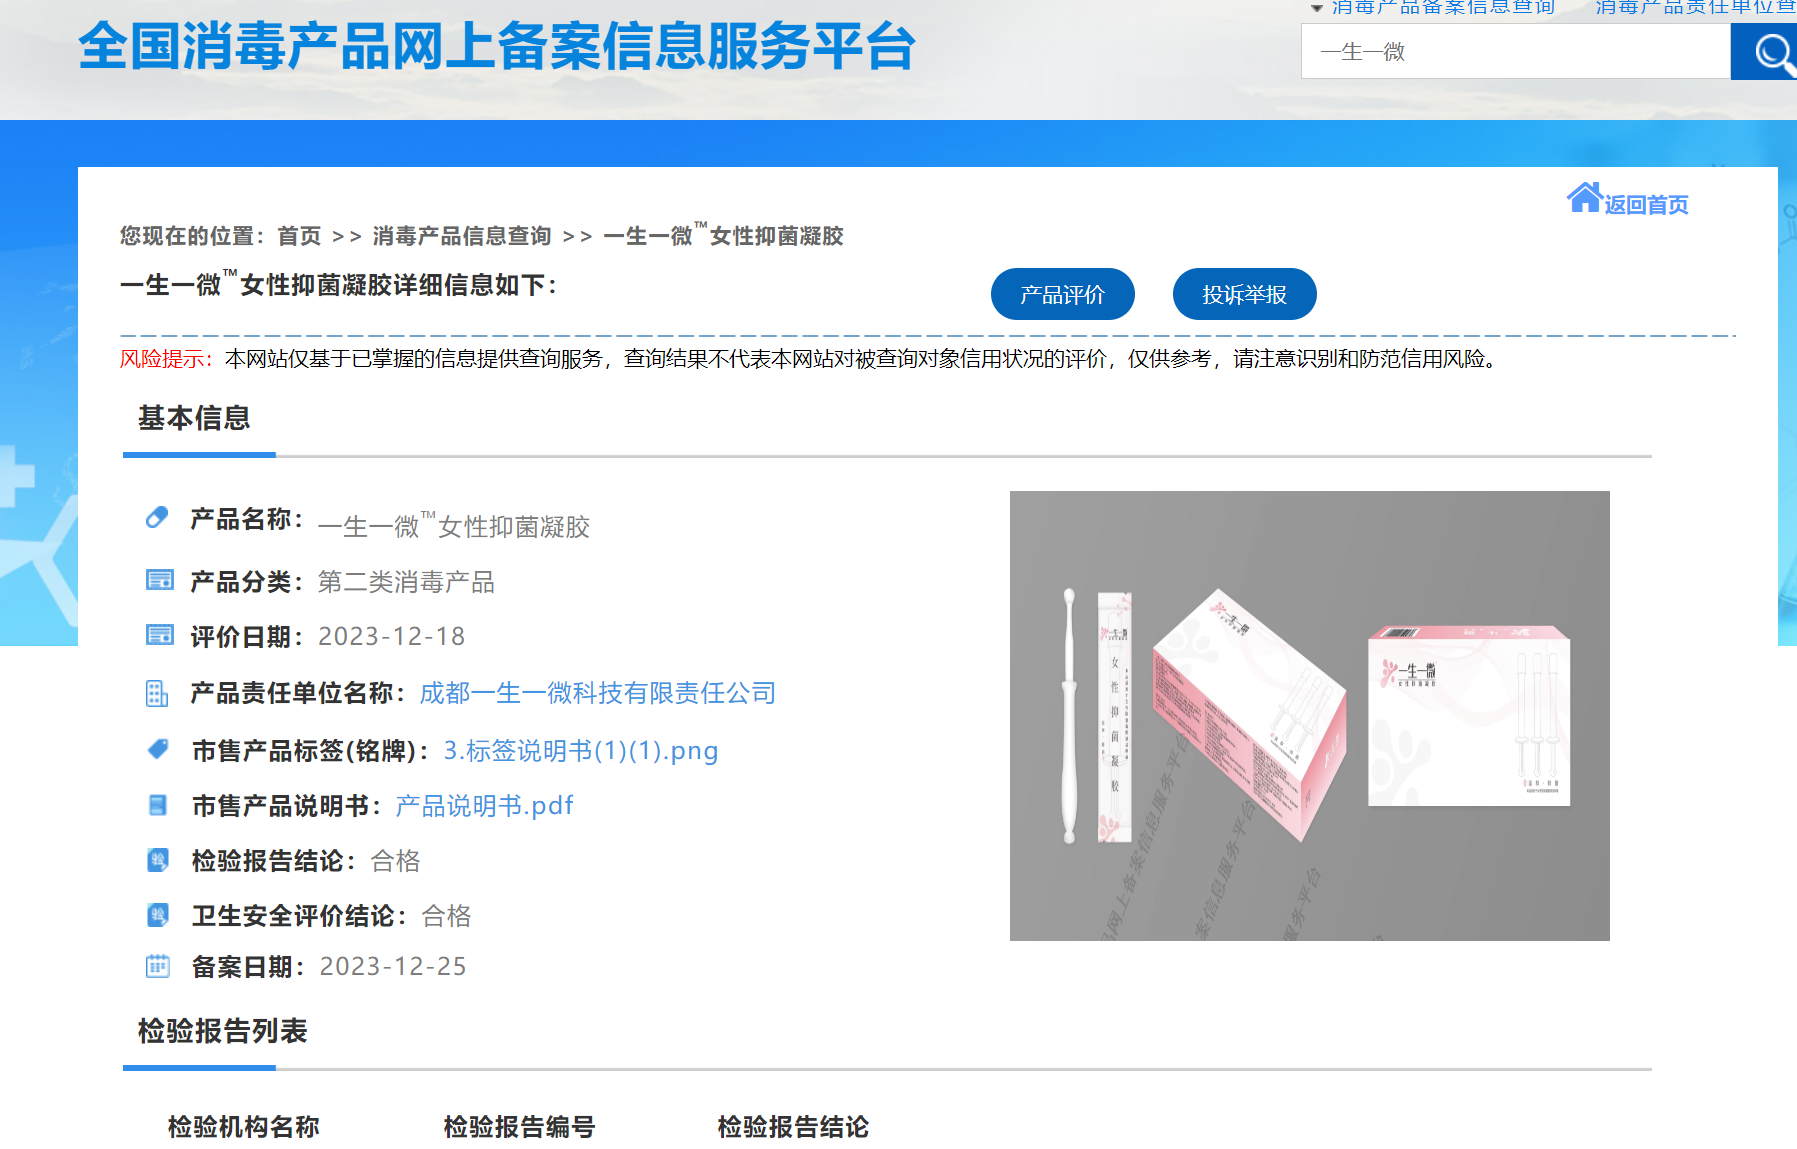This screenshot has height=1149, width=1797.
Task: Select 消毒产品责任单位查询 at the top
Action: click(x=1696, y=7)
